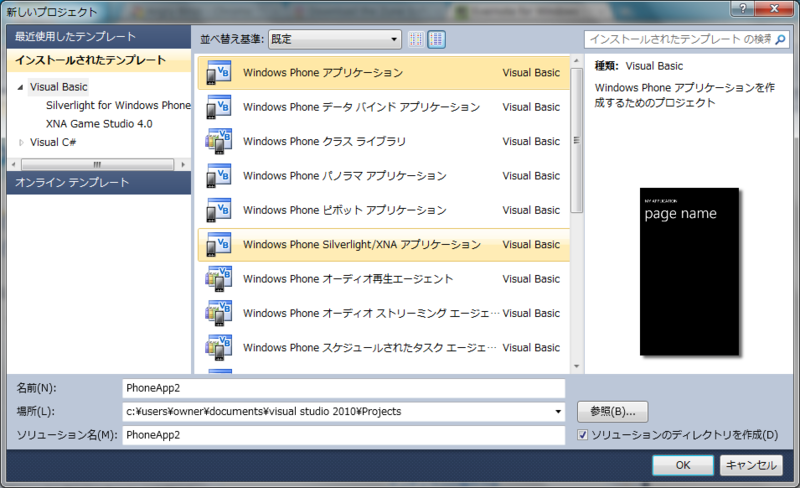Expand the Visual C# tree node
800x488 pixels.
pyautogui.click(x=21, y=142)
